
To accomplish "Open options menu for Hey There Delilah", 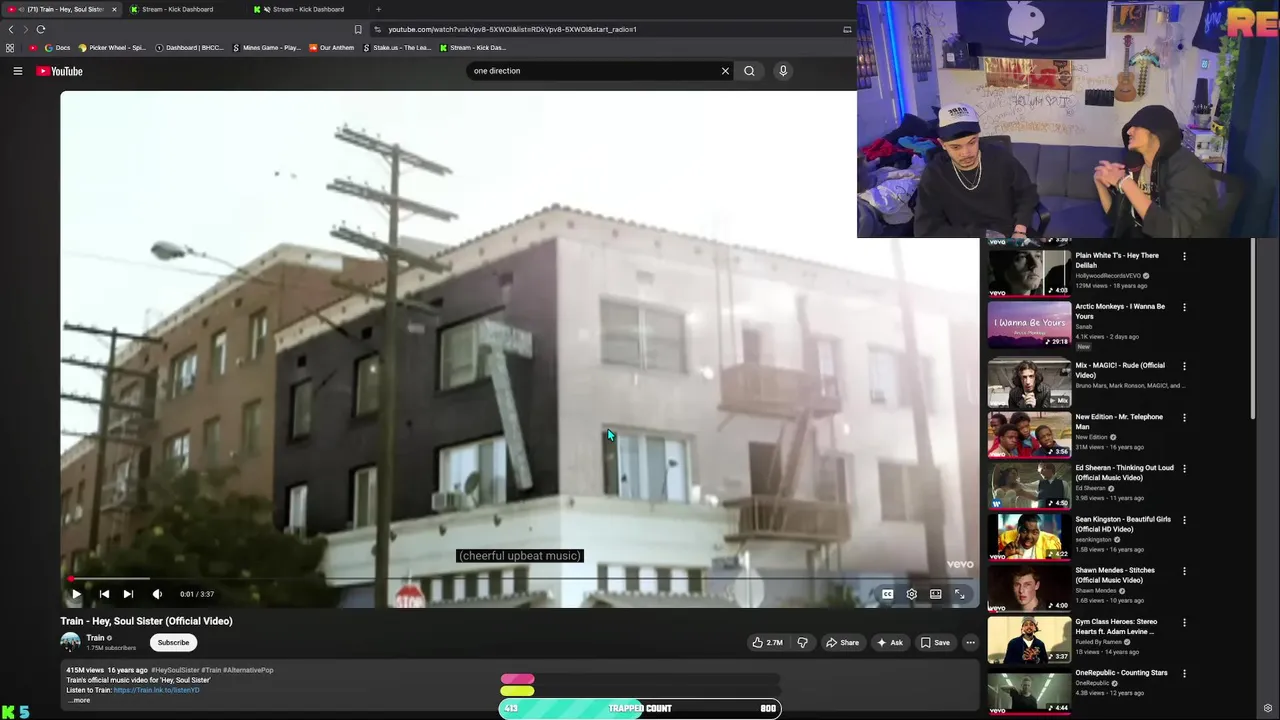I will coord(1184,256).
